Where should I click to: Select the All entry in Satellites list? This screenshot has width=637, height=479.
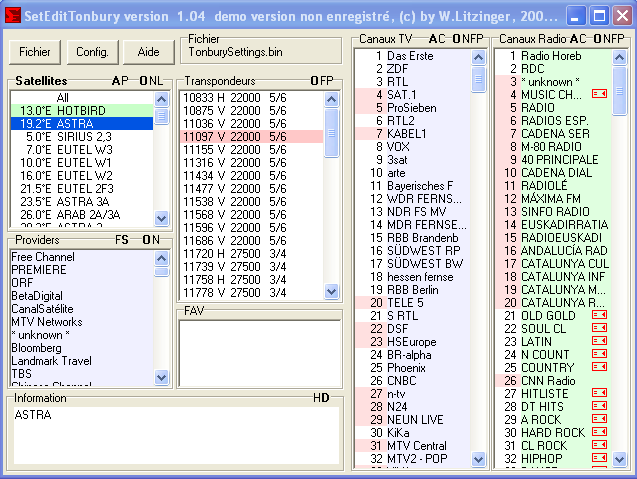(82, 98)
